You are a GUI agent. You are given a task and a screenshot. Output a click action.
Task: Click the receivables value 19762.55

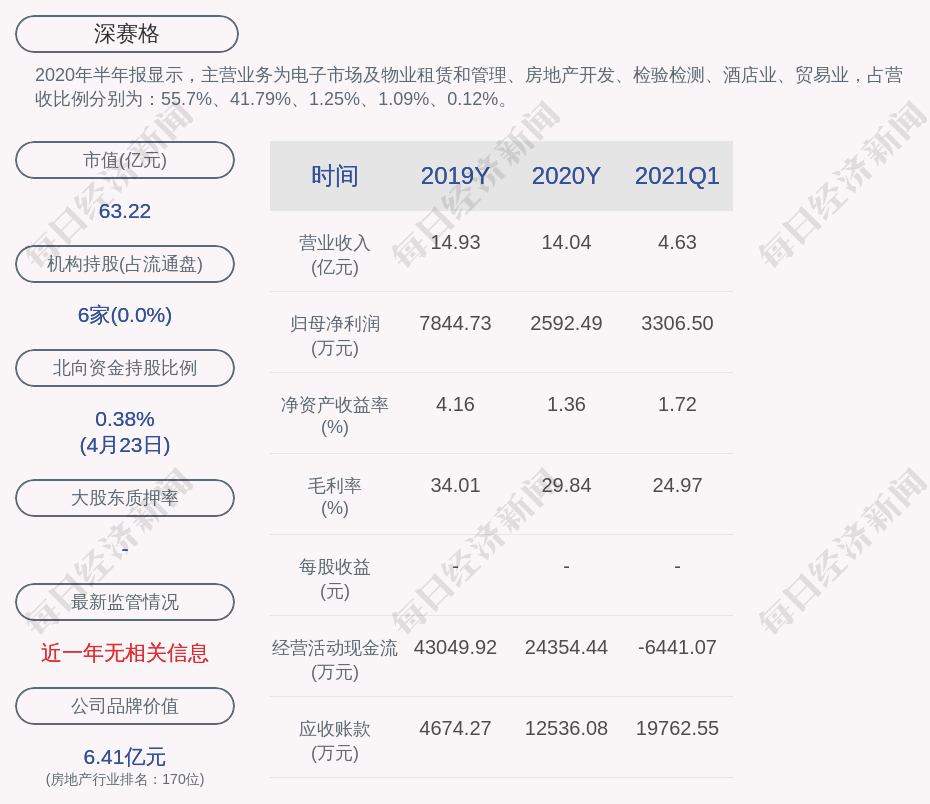tap(677, 728)
